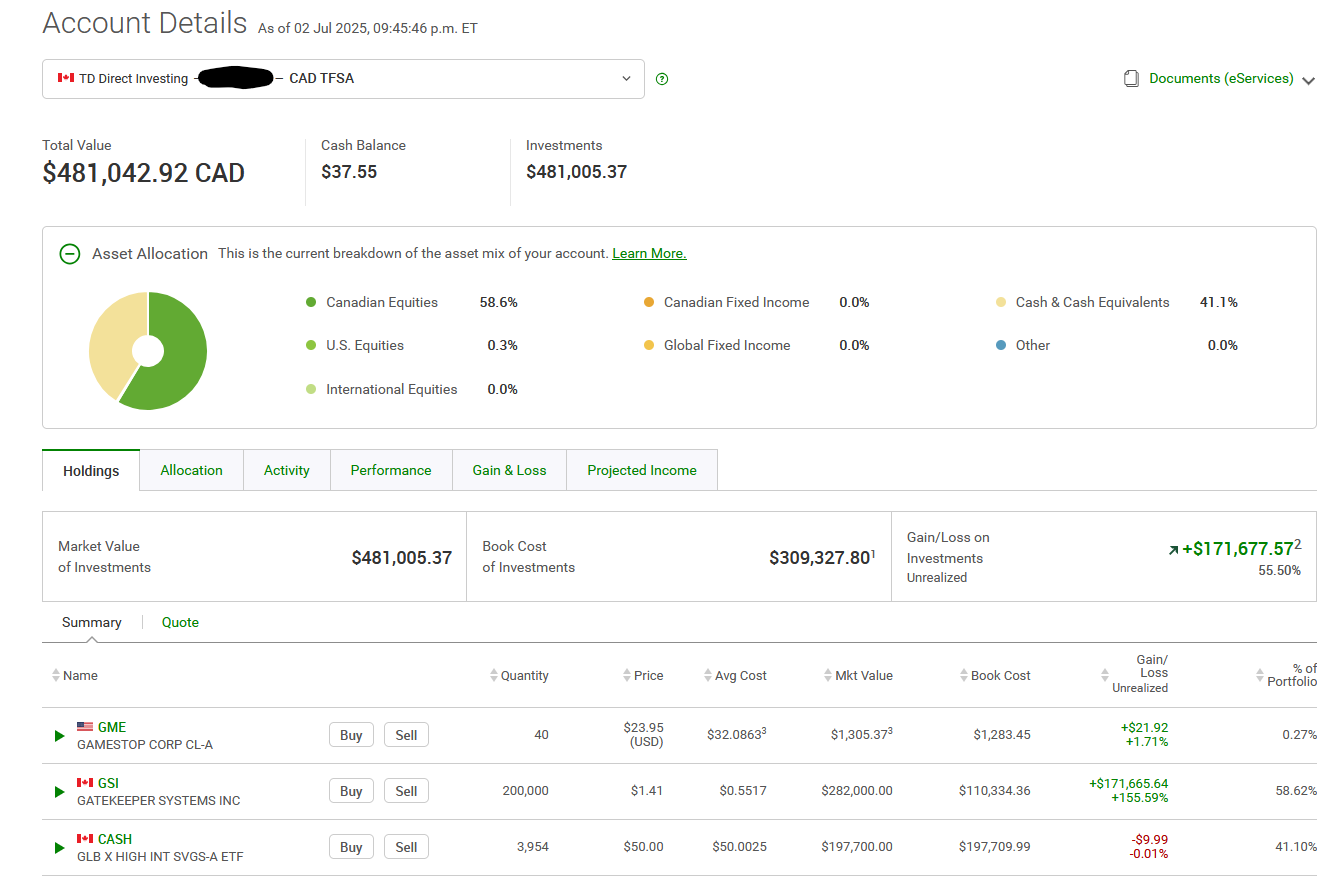Click Canadian flag icon beside GSI
Image resolution: width=1324 pixels, height=892 pixels.
(x=85, y=783)
